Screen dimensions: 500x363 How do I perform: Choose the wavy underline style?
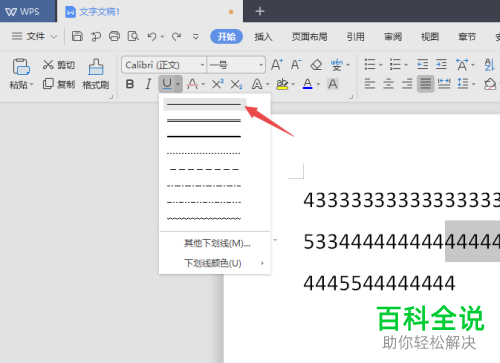(204, 219)
